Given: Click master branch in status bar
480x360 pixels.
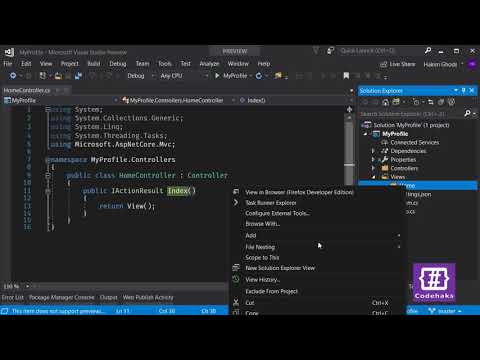Looking at the screenshot, I should [447, 311].
